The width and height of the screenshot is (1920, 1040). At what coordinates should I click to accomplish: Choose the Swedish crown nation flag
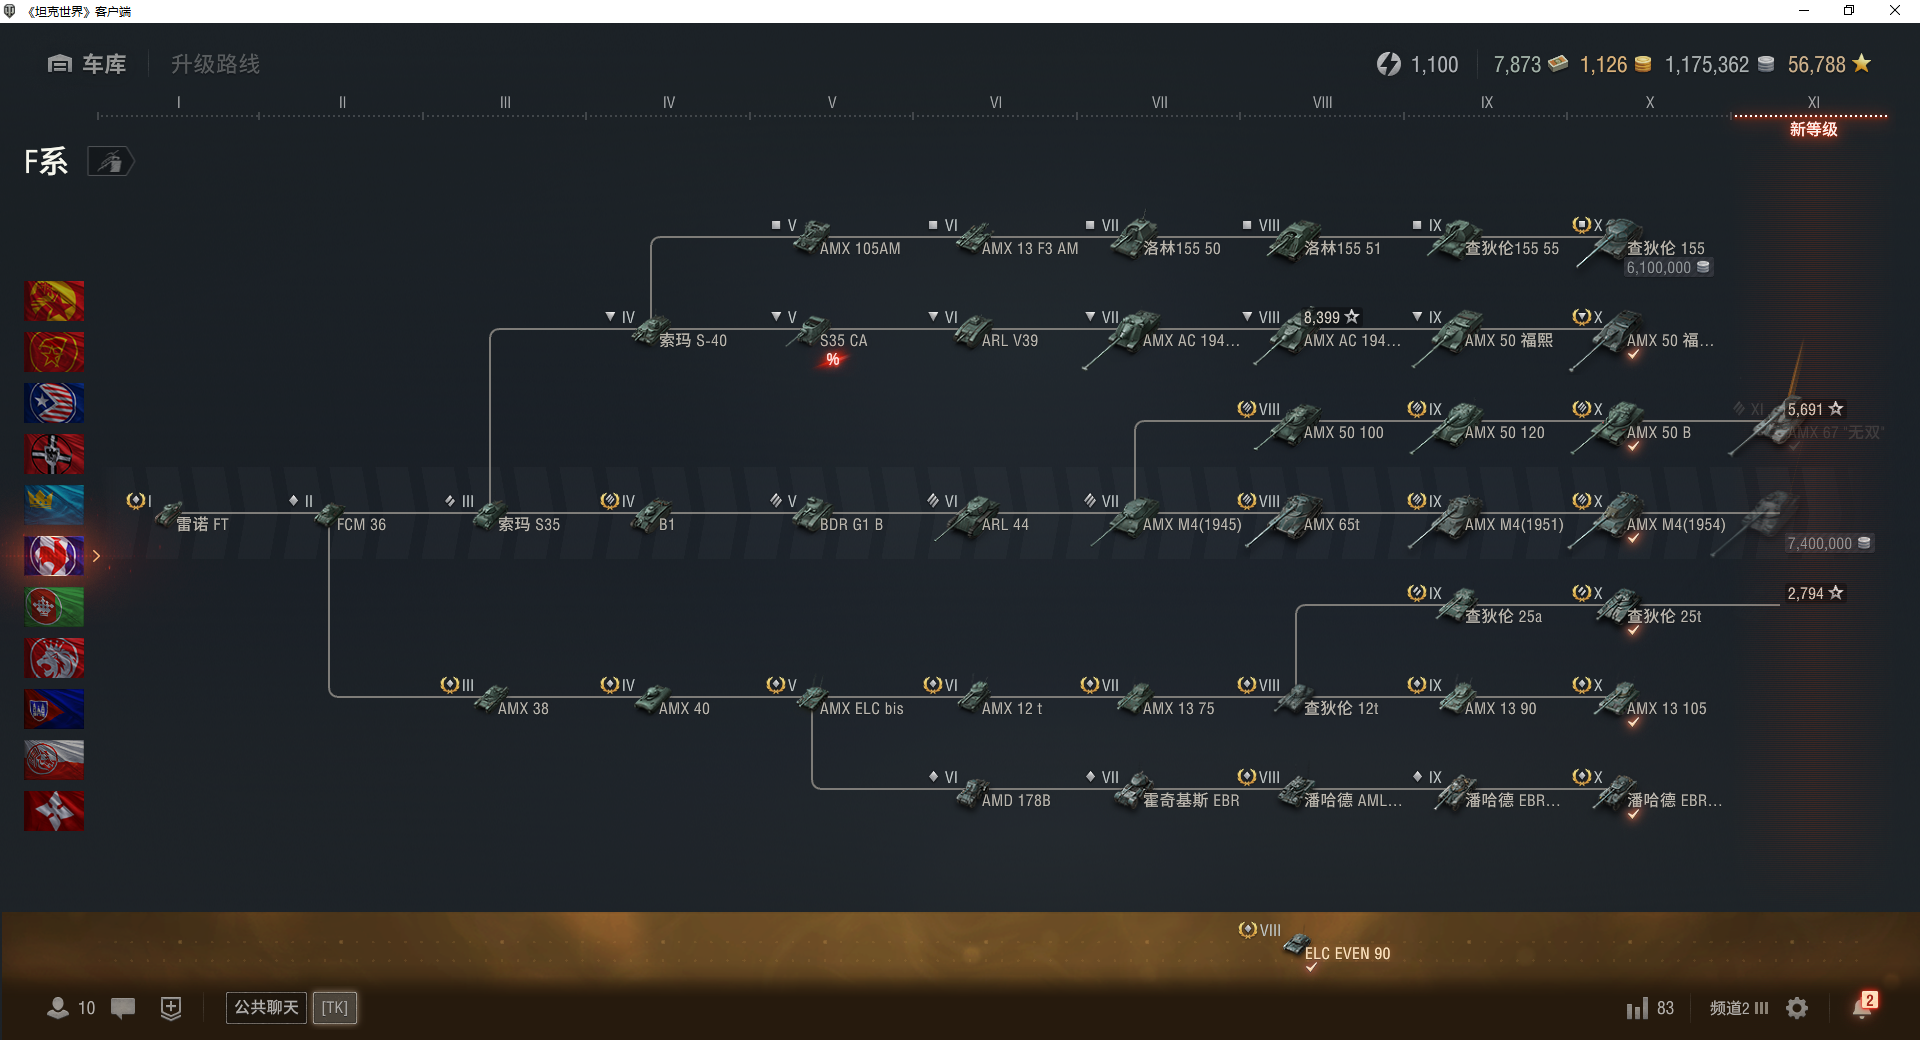tap(54, 505)
